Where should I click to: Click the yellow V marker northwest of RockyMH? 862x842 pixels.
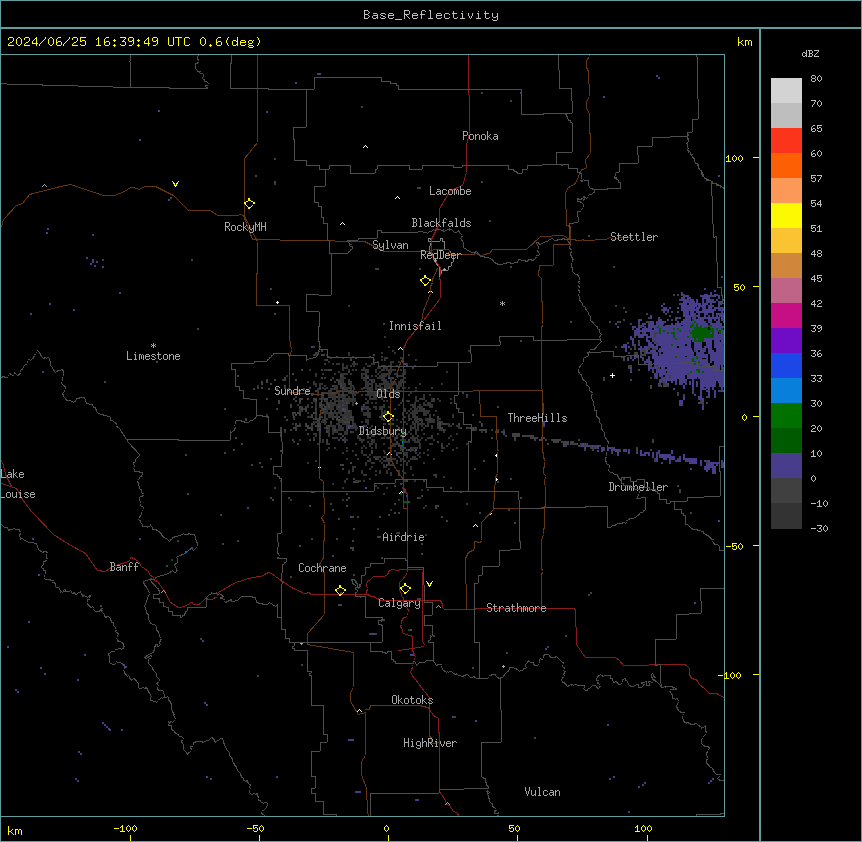pyautogui.click(x=175, y=184)
